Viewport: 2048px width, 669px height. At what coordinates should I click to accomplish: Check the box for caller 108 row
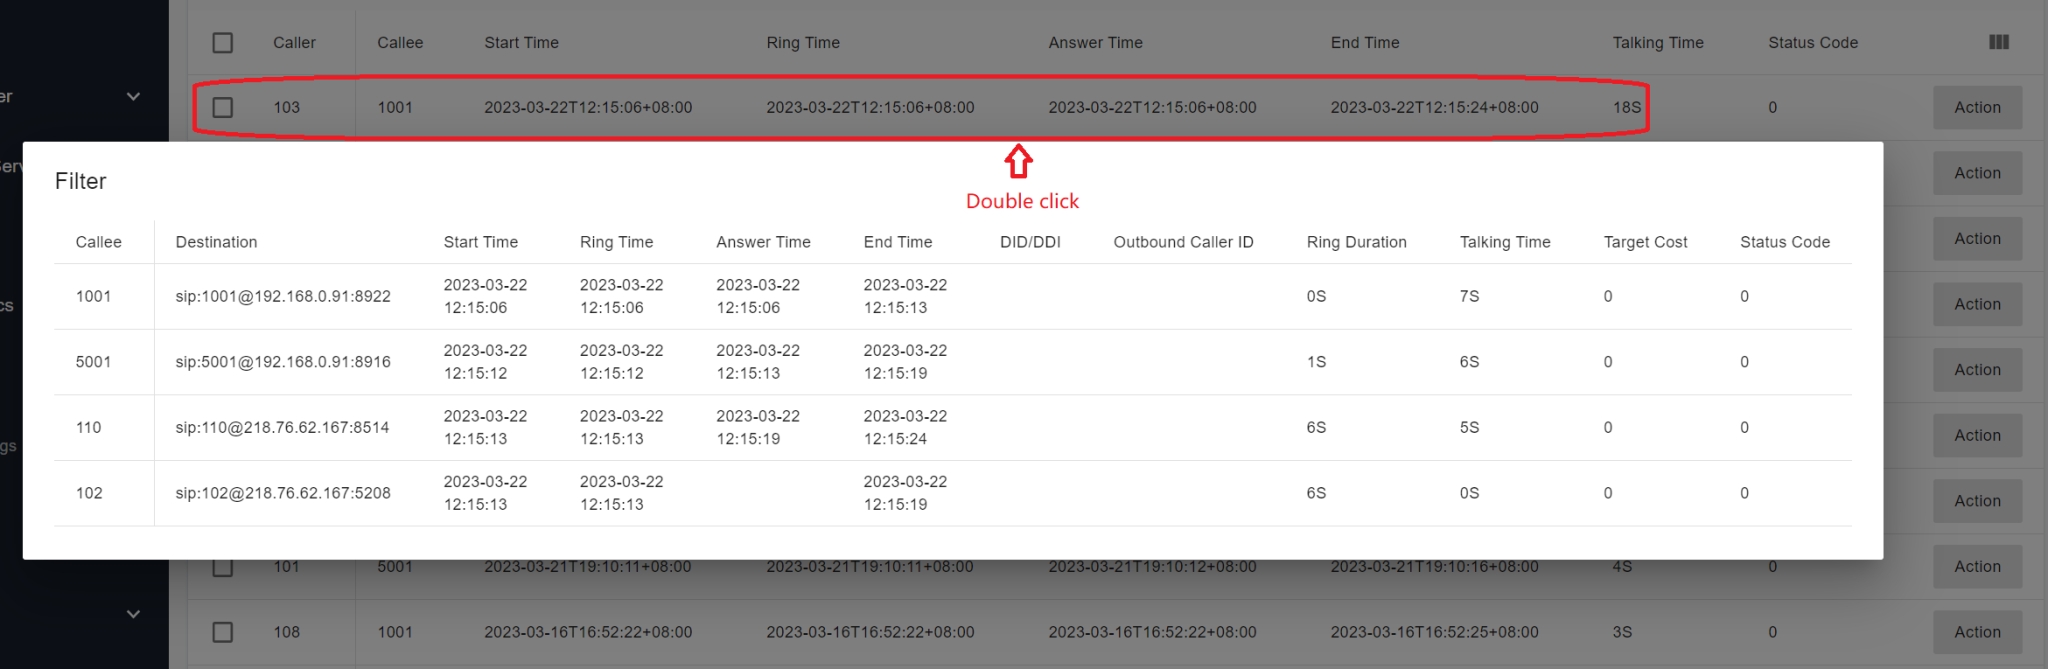(x=223, y=632)
